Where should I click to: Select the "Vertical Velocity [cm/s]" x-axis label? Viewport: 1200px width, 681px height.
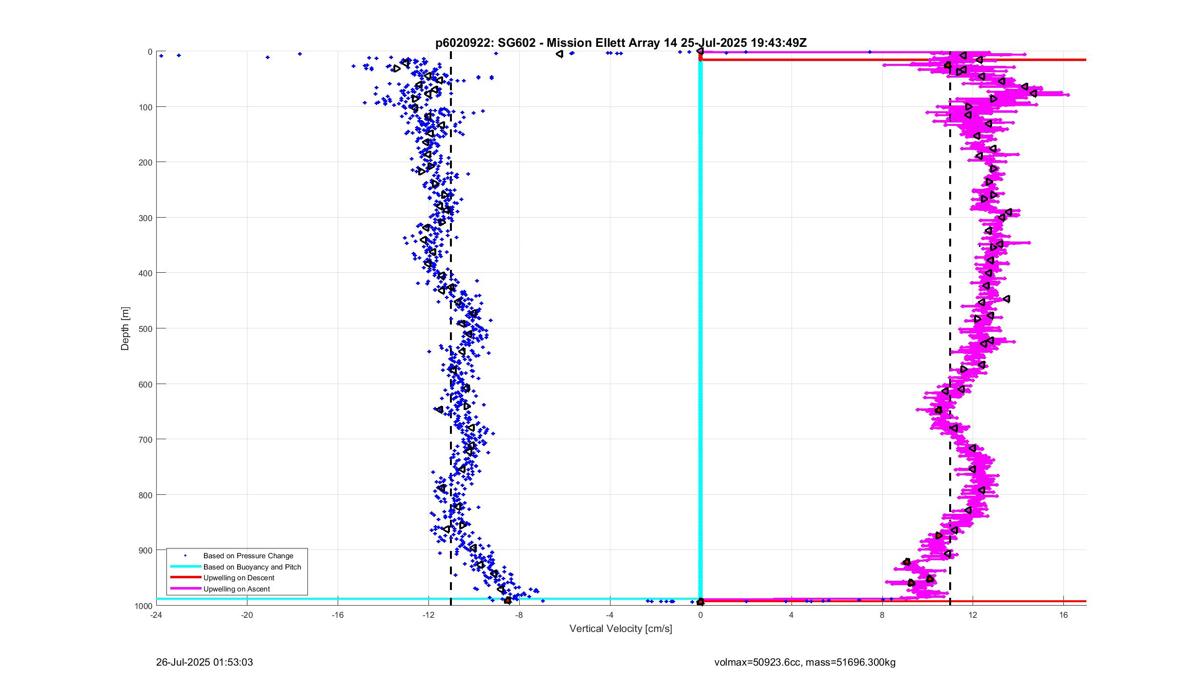pos(621,629)
